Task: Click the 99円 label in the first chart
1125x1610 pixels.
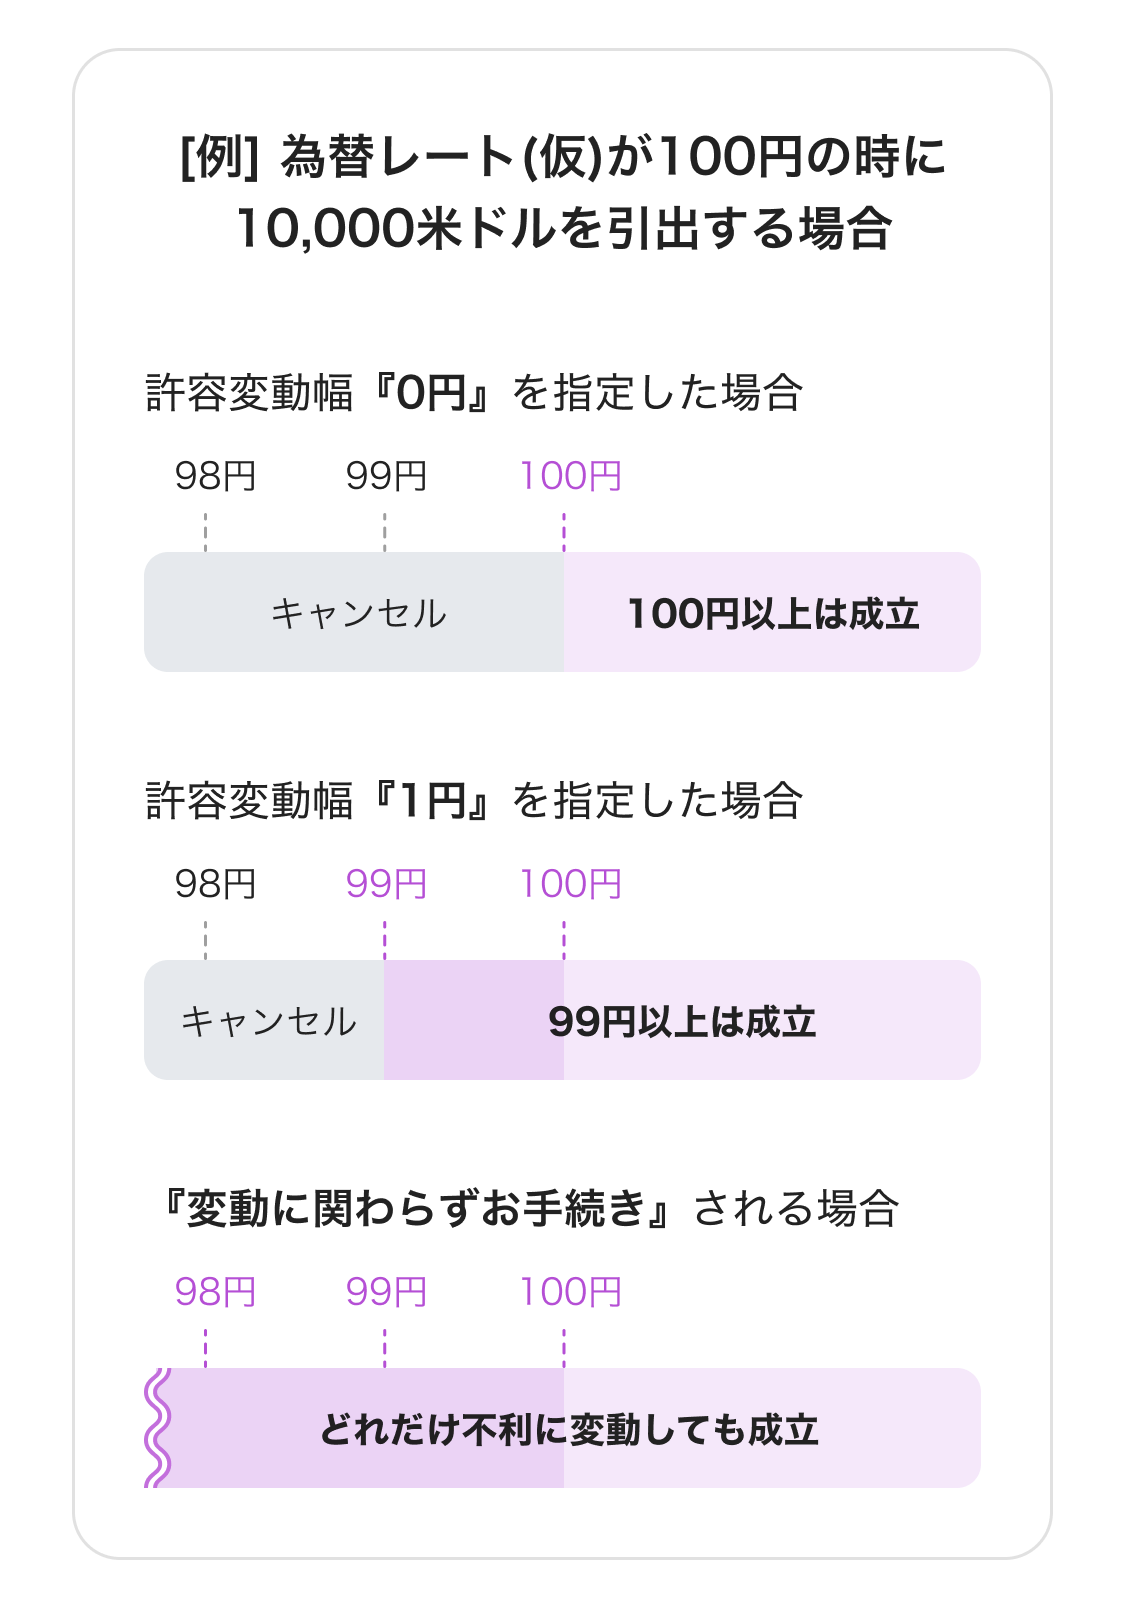Action: pos(386,476)
